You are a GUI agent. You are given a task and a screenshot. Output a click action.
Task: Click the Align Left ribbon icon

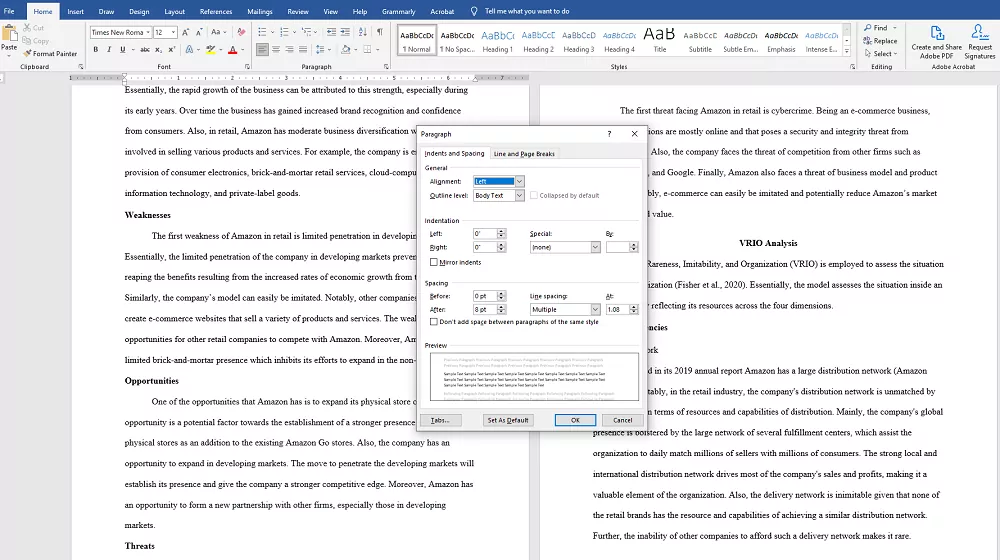(262, 49)
